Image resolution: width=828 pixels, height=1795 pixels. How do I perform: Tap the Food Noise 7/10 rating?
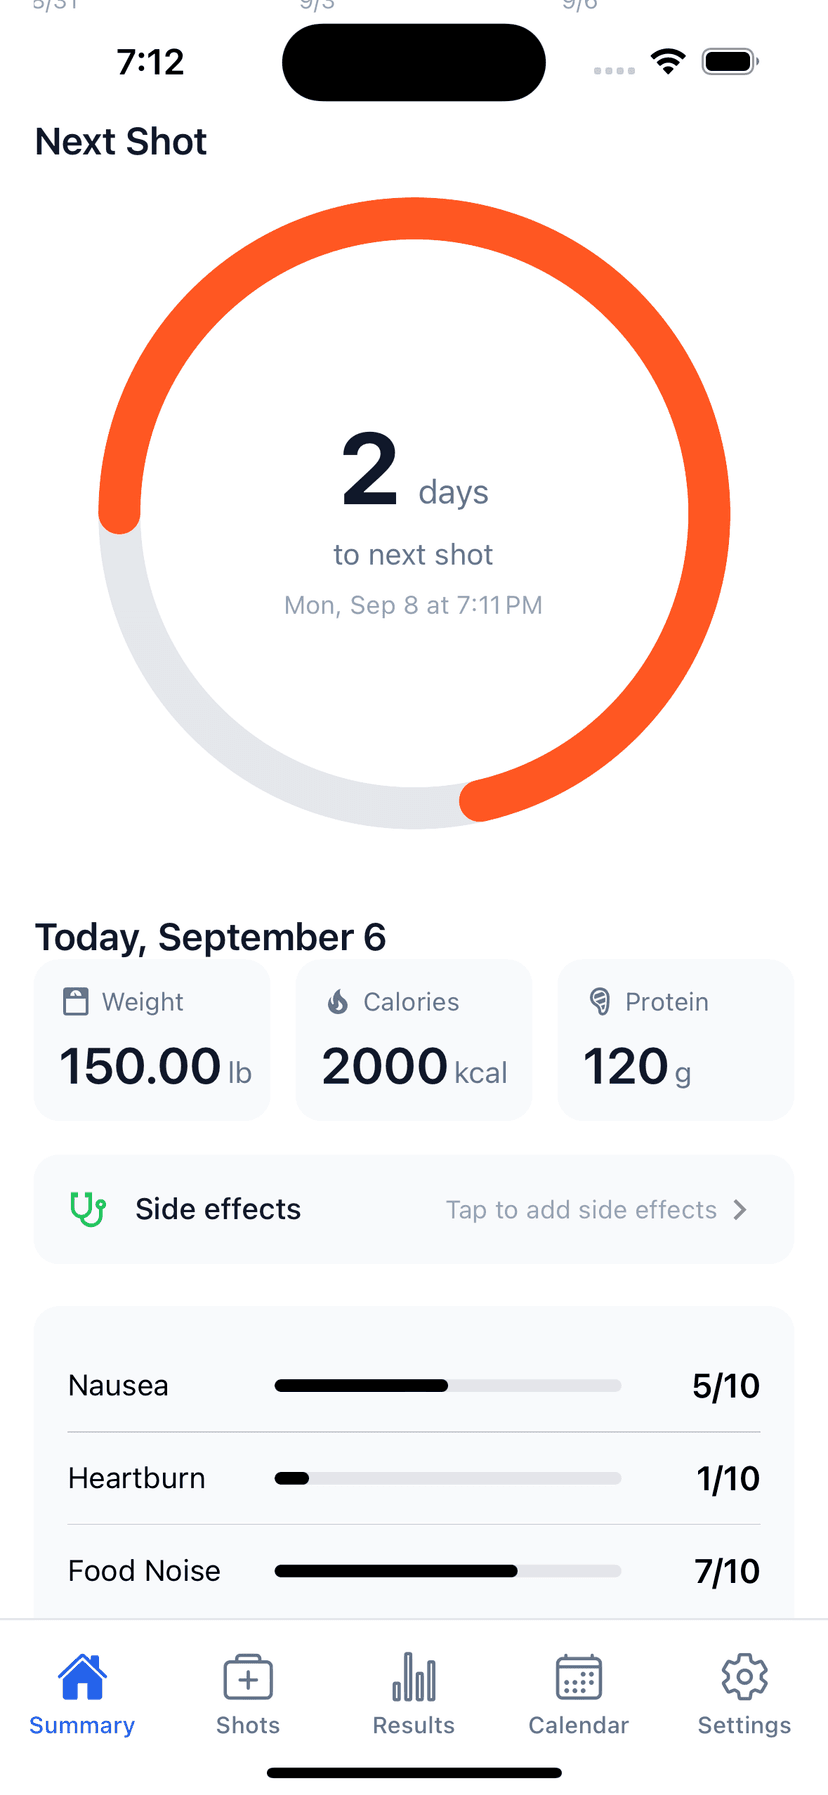pos(727,1571)
